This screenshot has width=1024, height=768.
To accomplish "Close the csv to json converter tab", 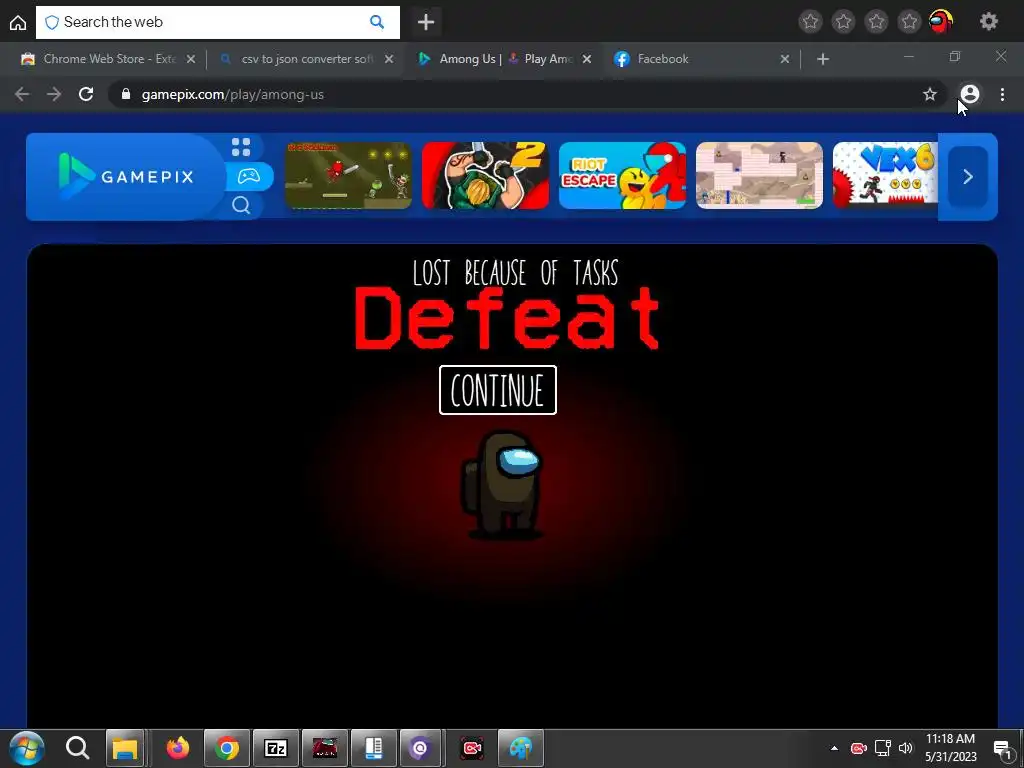I will click(x=389, y=59).
